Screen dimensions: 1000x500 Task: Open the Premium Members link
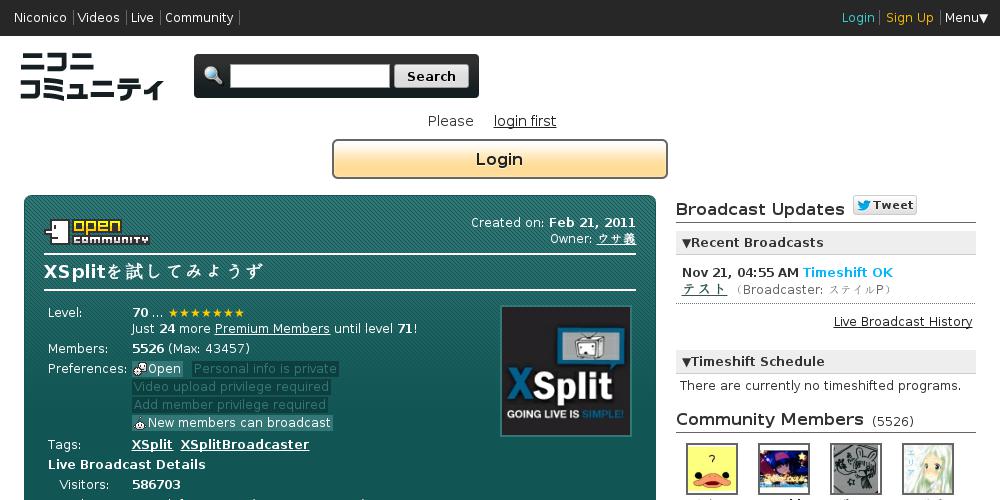pos(272,329)
